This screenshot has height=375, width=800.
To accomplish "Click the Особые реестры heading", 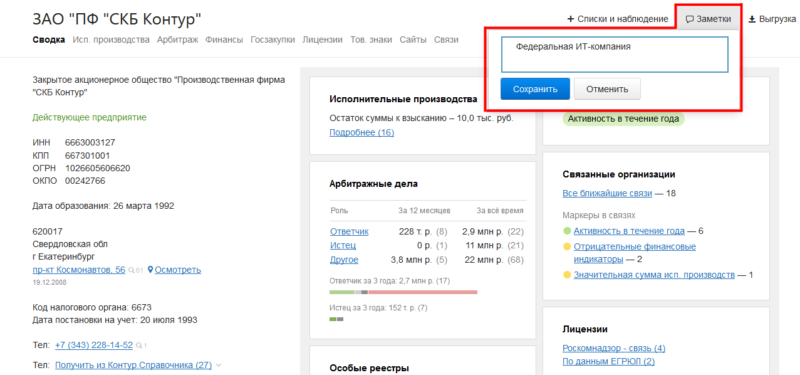I will (x=369, y=368).
